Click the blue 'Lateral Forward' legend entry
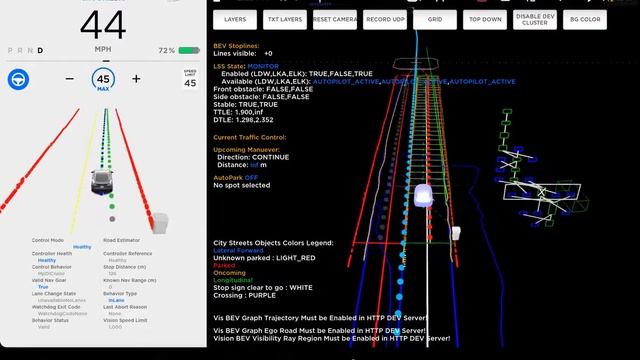Viewport: 640px width, 360px height. (x=238, y=250)
